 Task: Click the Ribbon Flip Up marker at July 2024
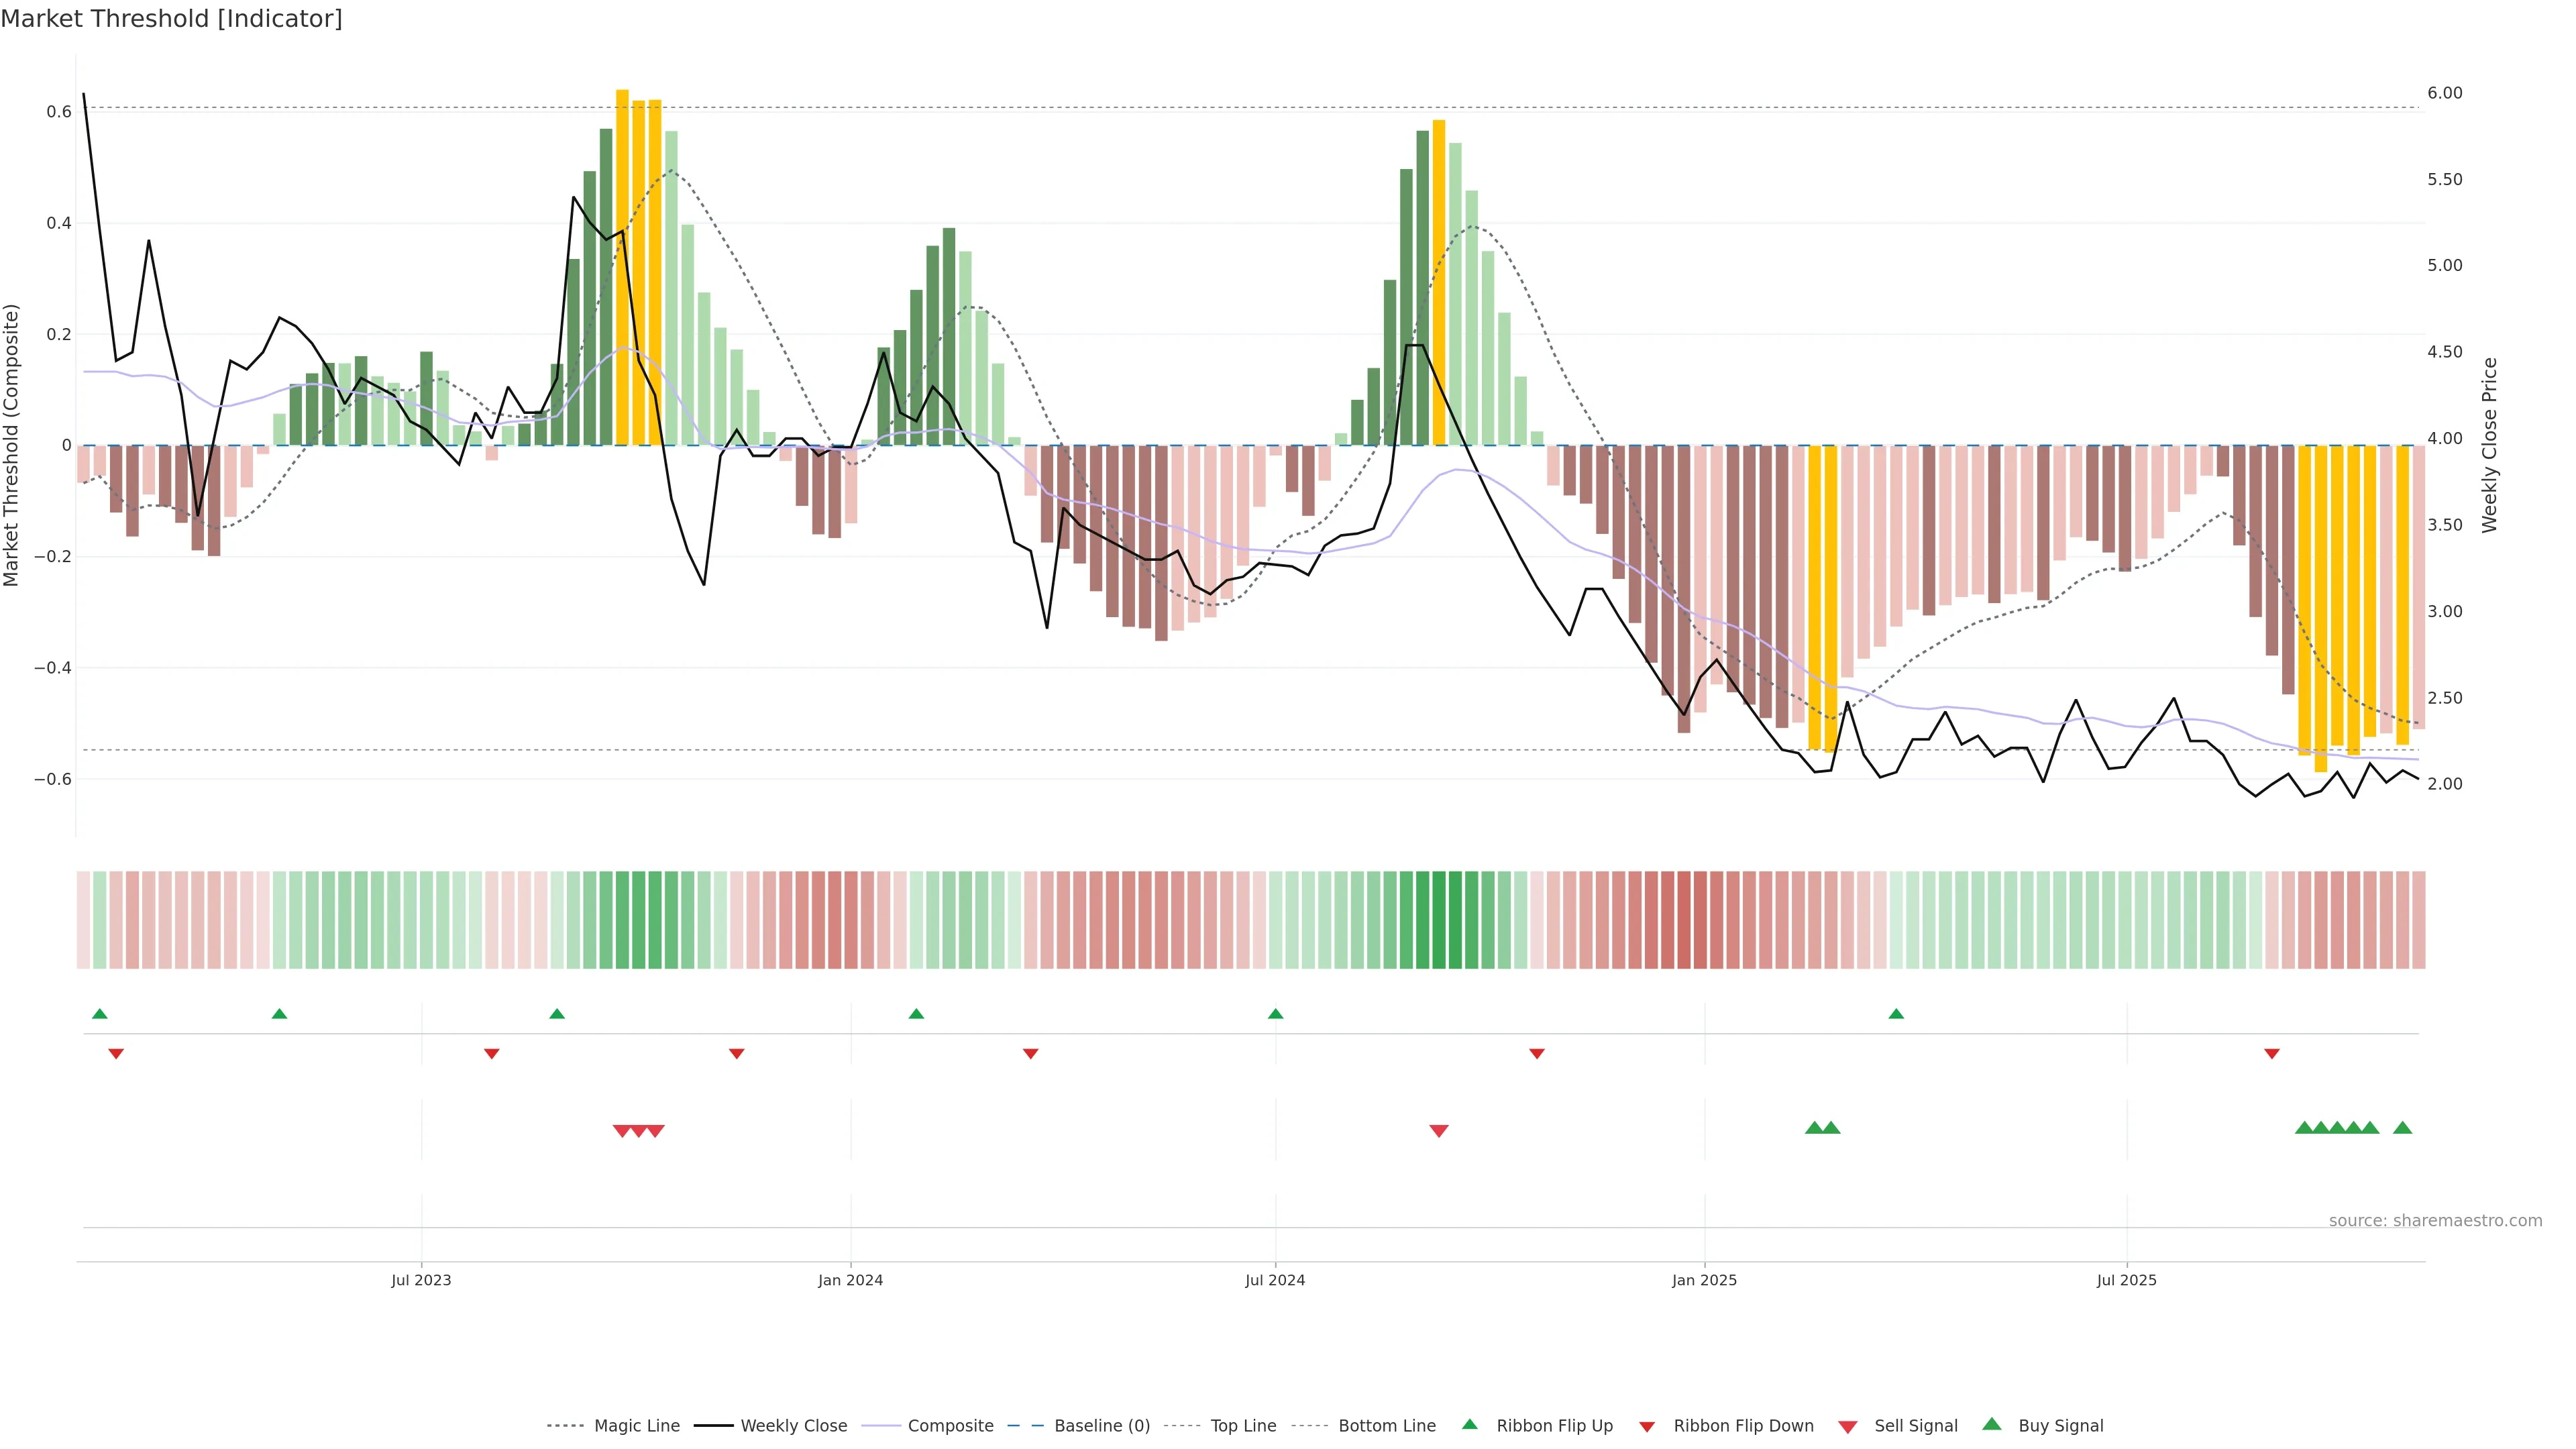[x=1275, y=1014]
